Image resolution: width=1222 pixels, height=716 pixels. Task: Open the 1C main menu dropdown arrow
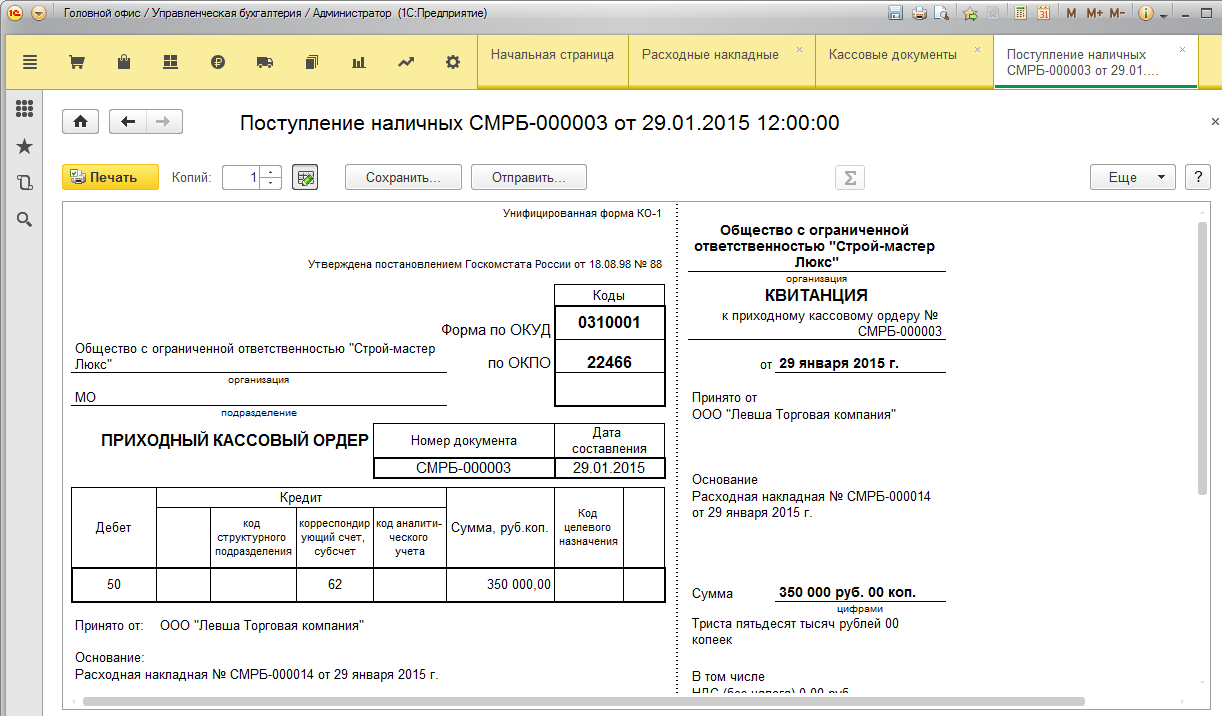click(39, 14)
